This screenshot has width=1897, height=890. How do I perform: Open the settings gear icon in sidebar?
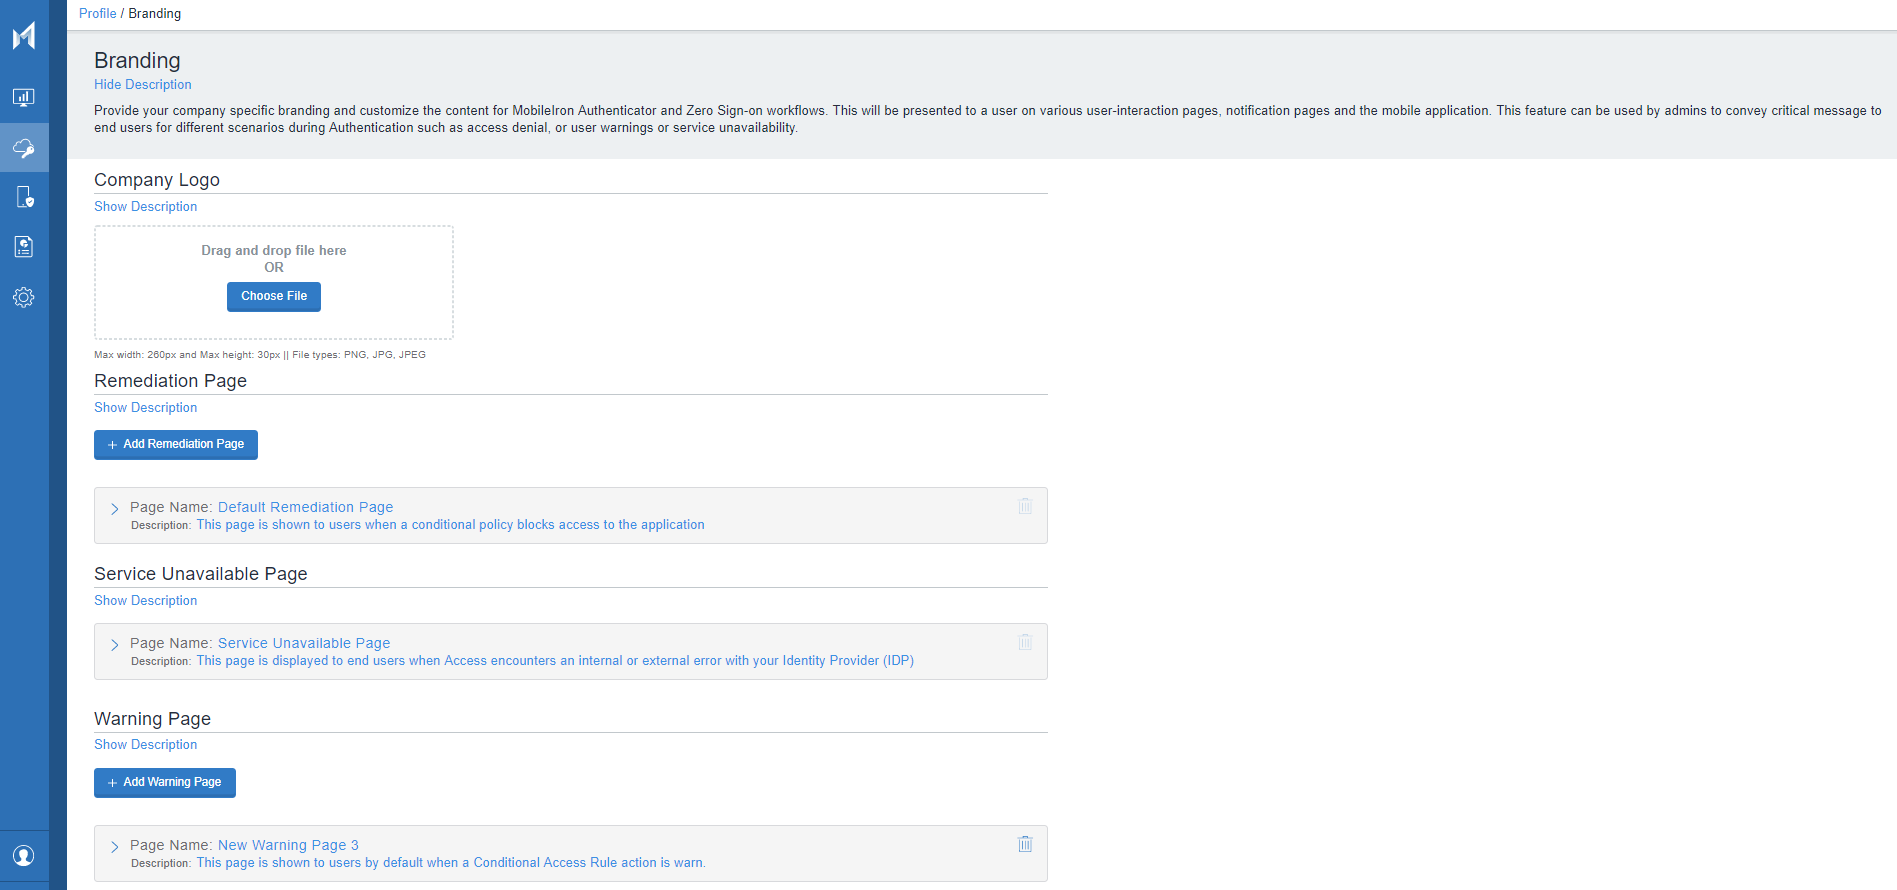24,297
